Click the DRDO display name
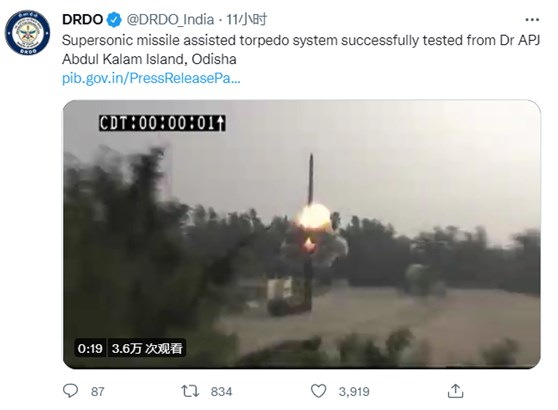The height and width of the screenshot is (410, 558). coord(83,20)
